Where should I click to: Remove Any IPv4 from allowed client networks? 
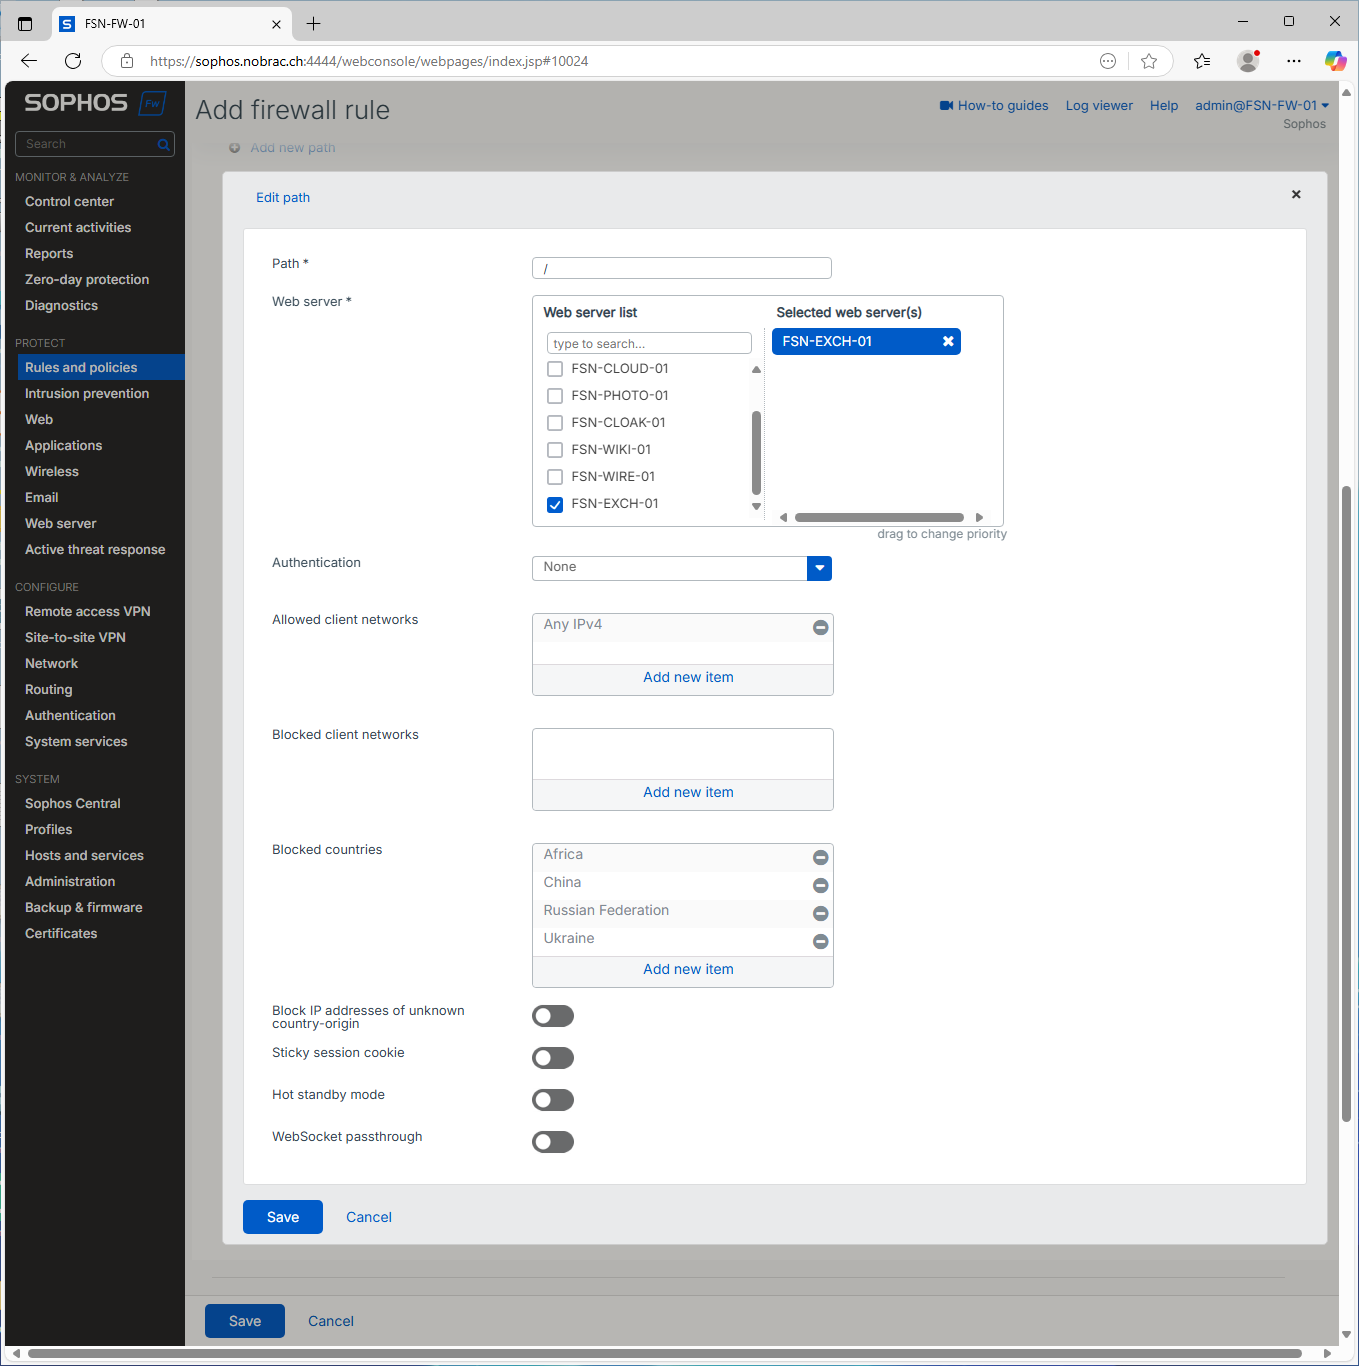(x=820, y=627)
